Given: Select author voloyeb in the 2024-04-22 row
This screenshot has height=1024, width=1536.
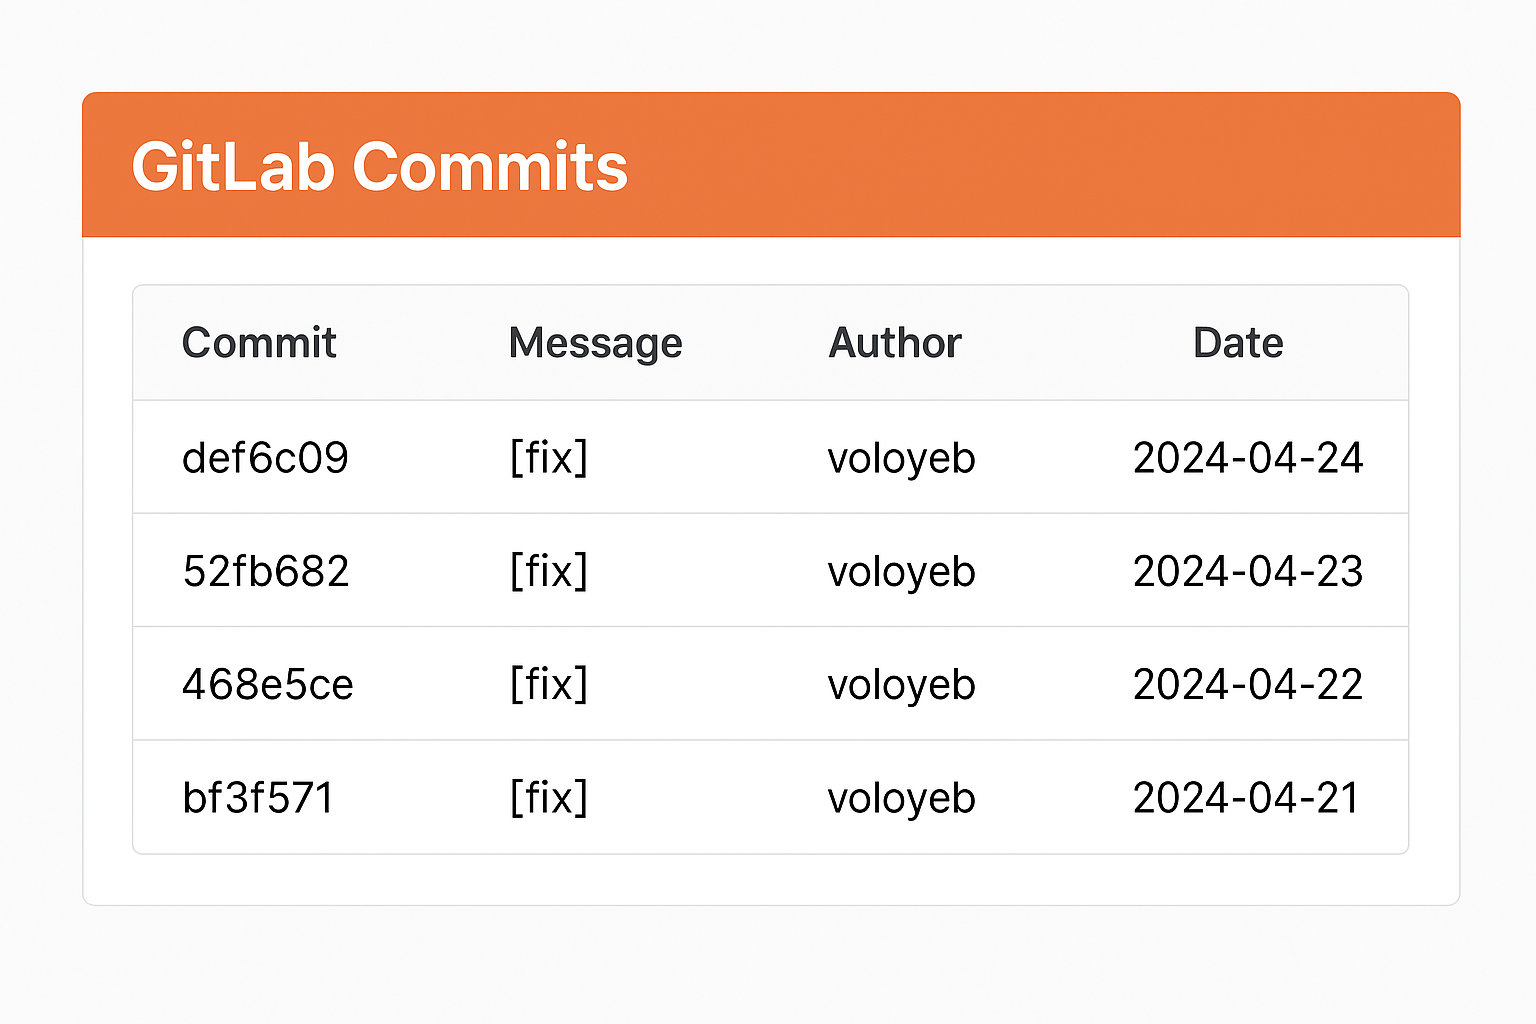Looking at the screenshot, I should click(x=902, y=686).
